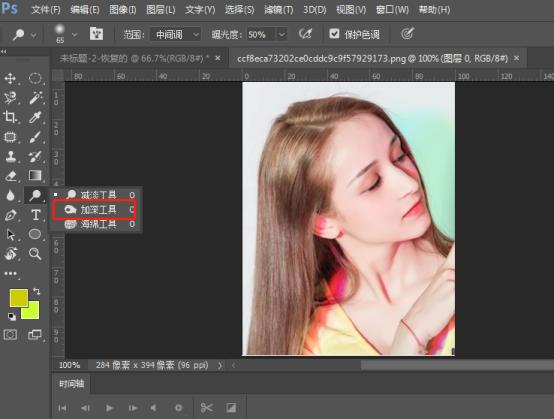Select the Path Selection arrow tool

click(x=10, y=234)
